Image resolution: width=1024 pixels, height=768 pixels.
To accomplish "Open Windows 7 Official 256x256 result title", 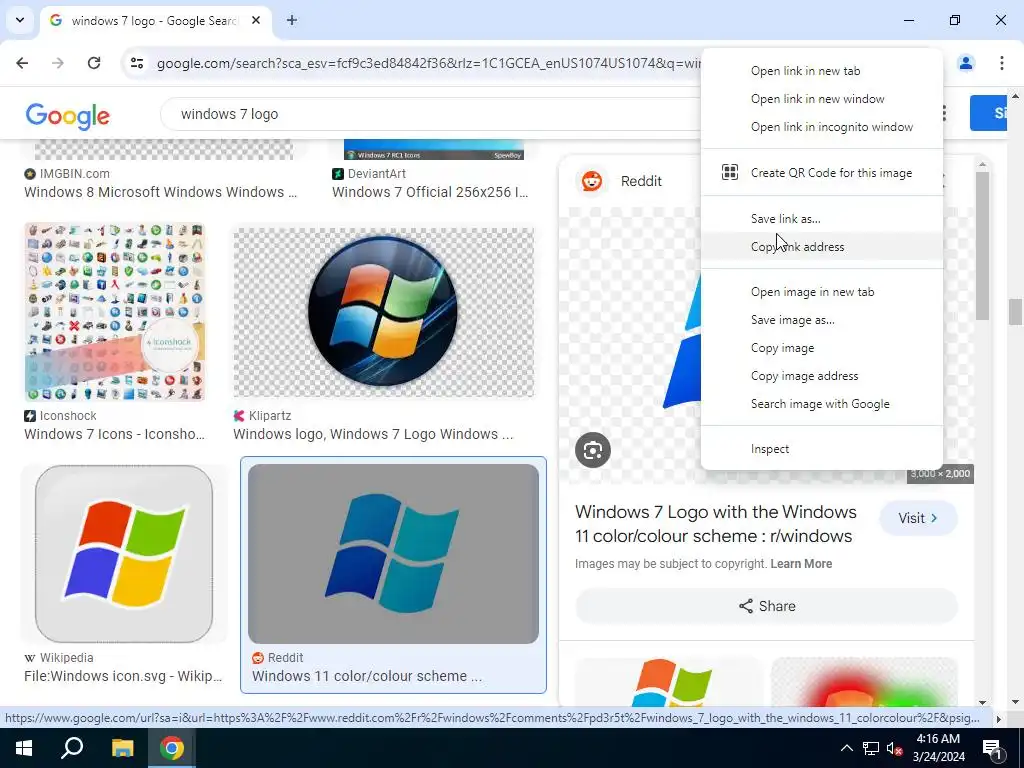I will click(430, 192).
